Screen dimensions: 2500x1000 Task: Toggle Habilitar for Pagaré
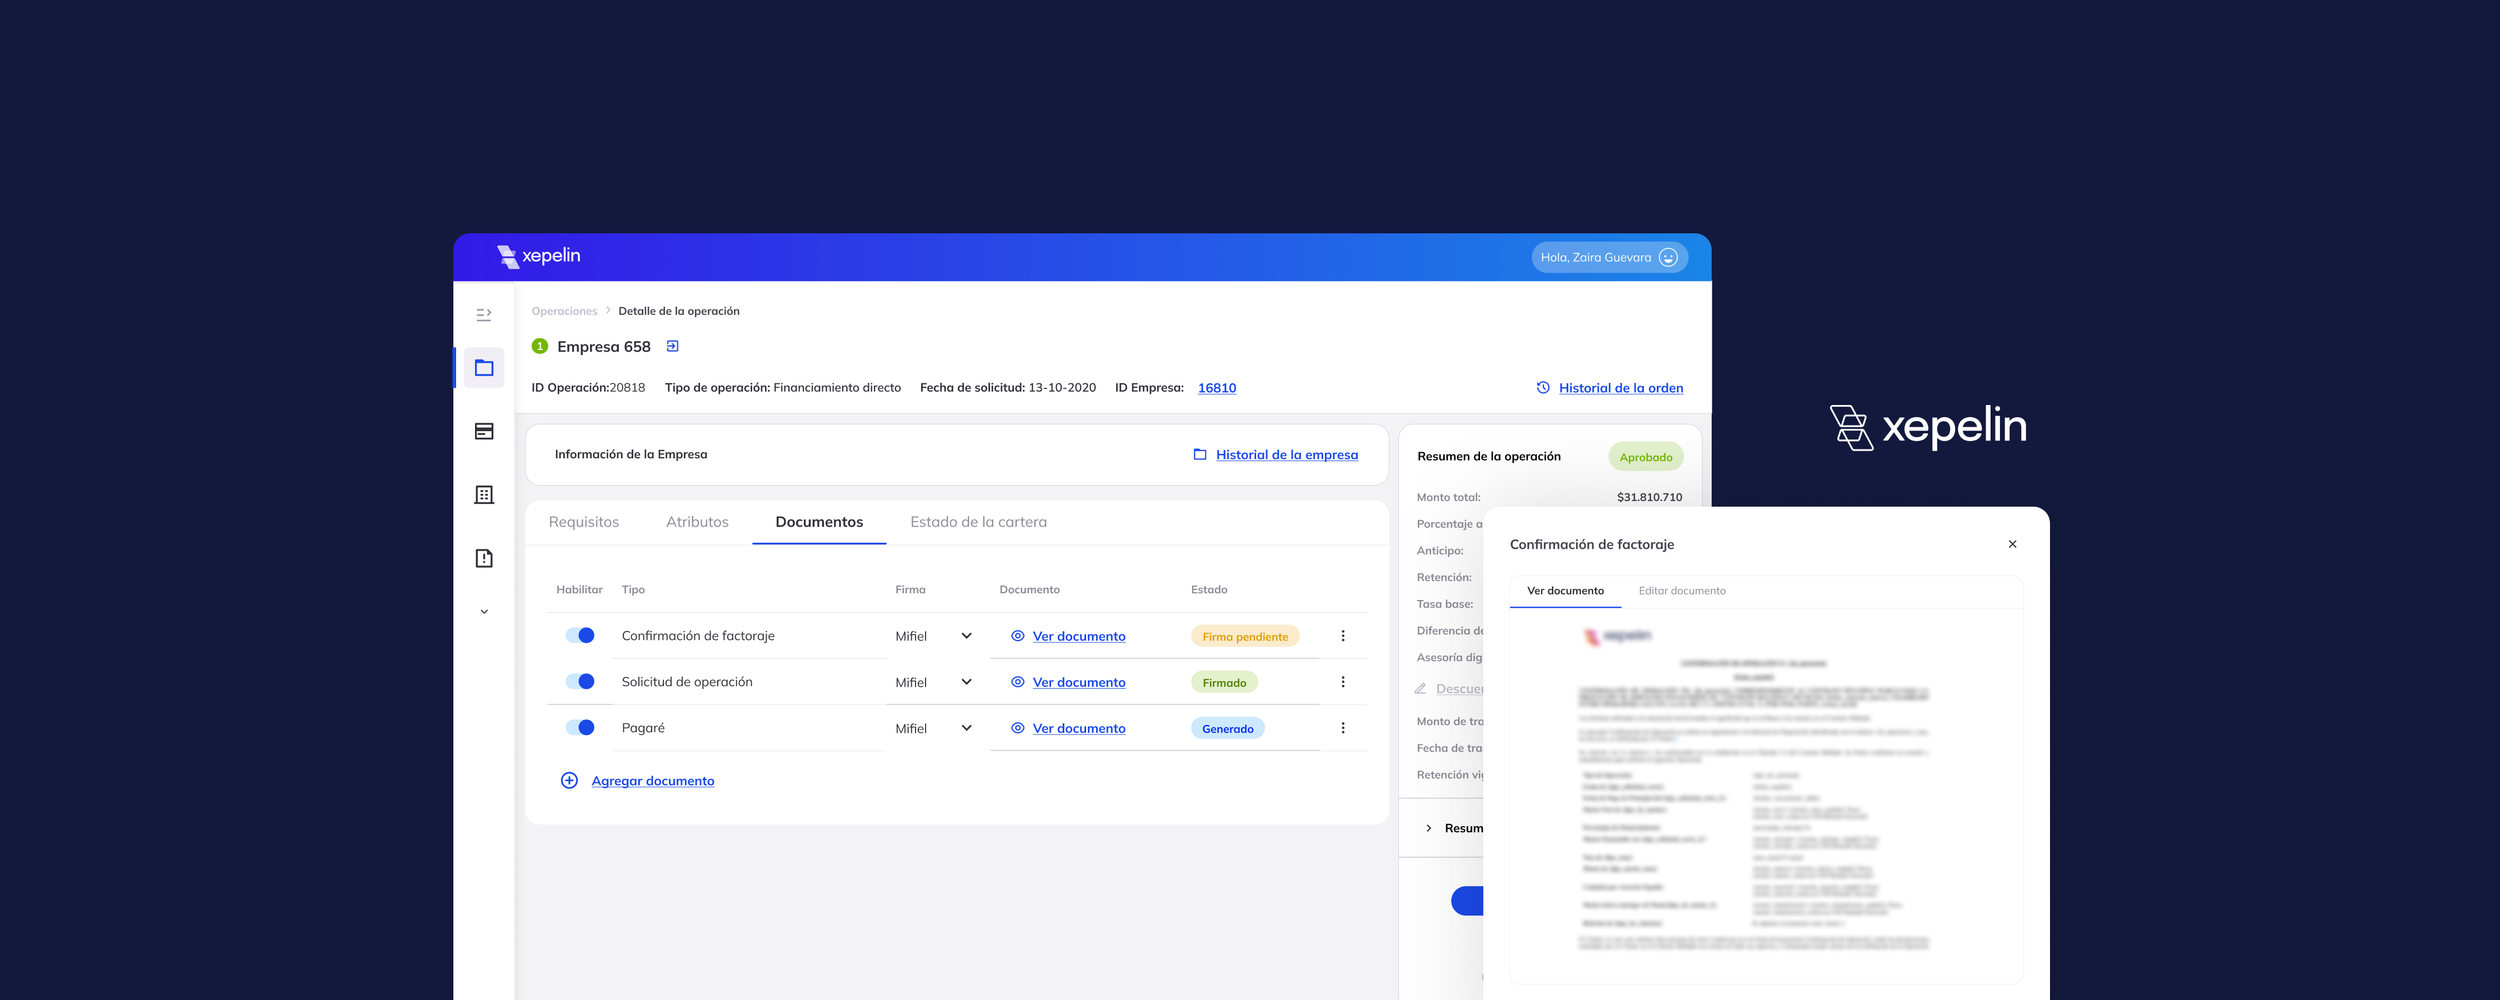pos(580,727)
